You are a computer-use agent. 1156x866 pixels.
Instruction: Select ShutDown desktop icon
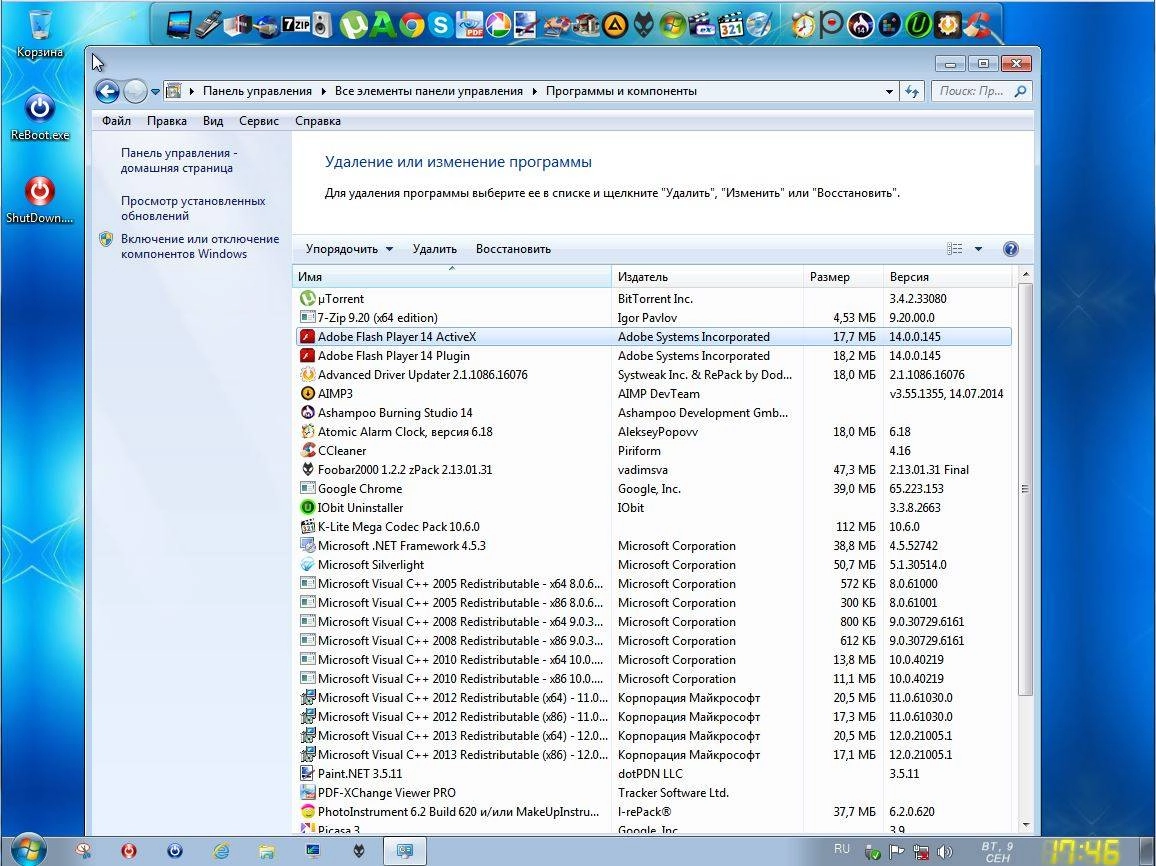(x=40, y=199)
